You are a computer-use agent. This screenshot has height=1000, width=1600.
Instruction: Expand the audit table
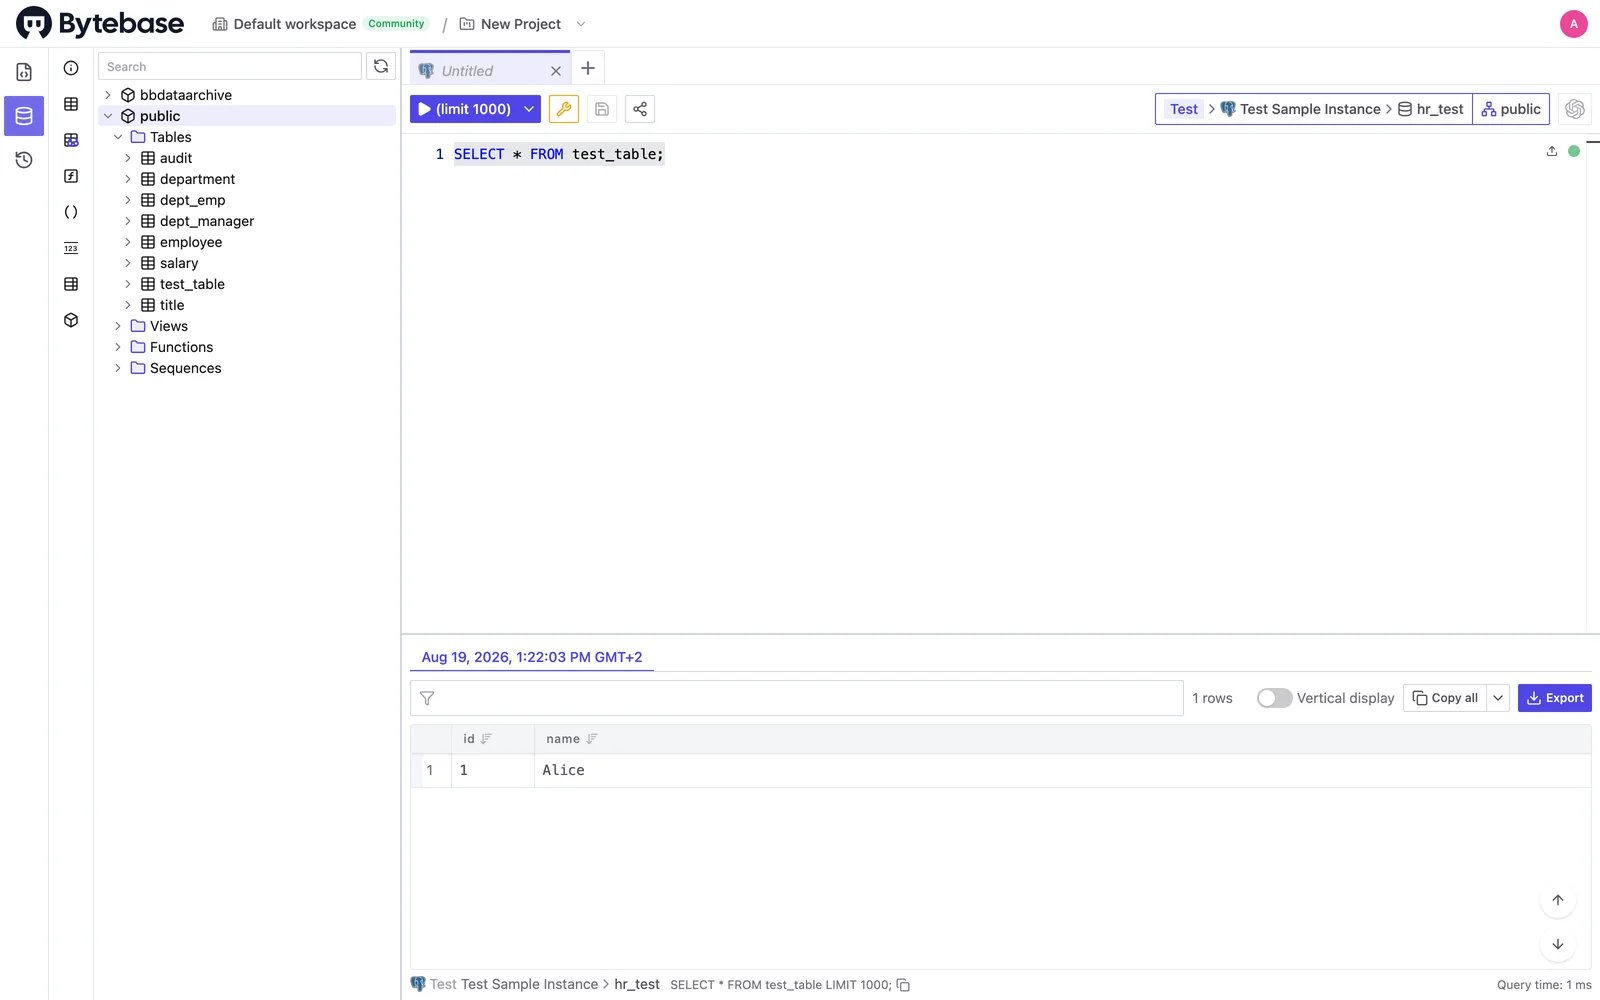128,158
